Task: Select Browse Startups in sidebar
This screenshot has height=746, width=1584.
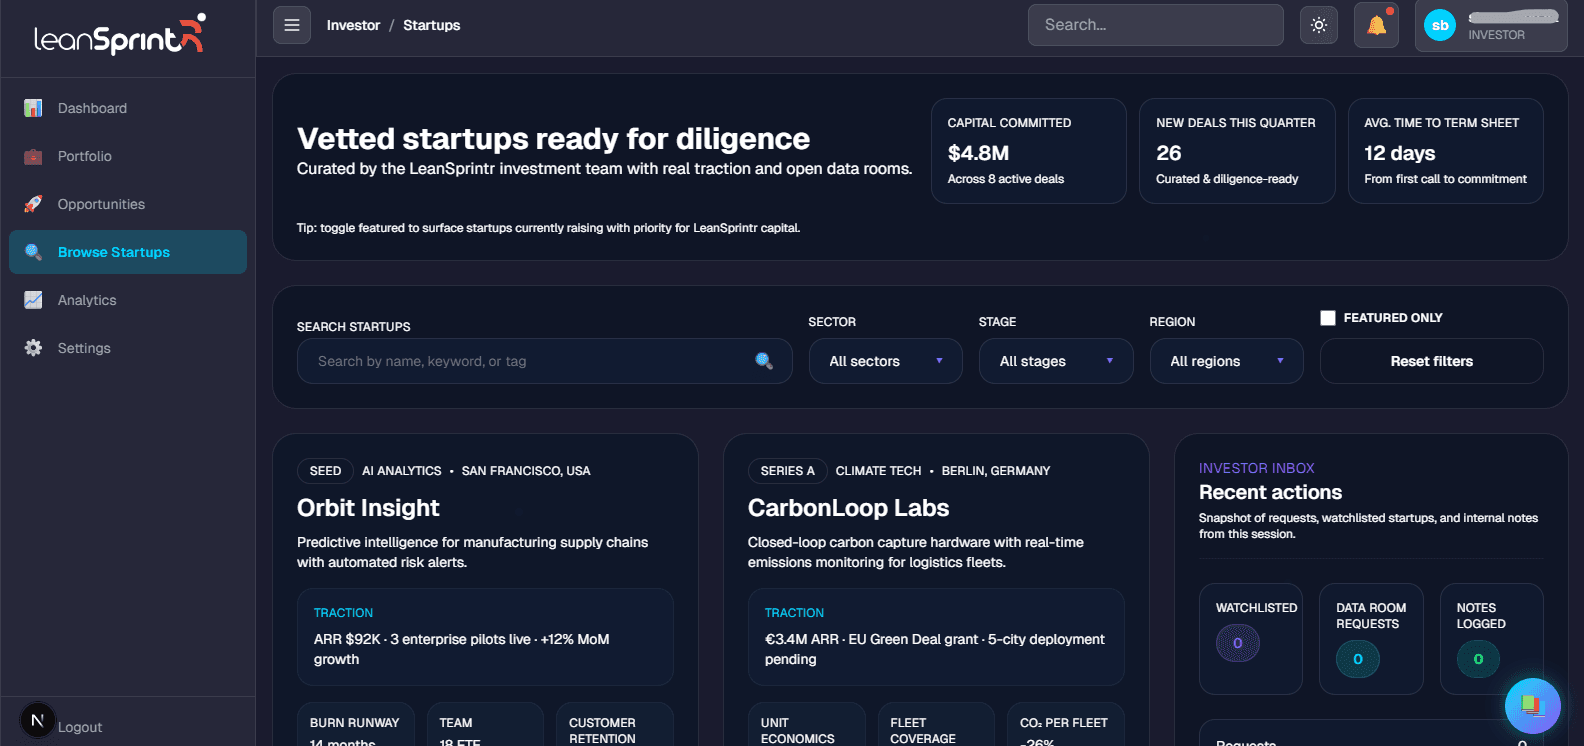Action: [128, 252]
